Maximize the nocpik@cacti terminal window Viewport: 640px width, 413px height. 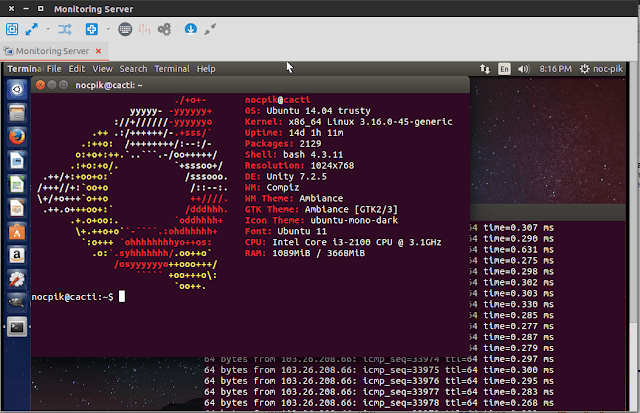[64, 85]
